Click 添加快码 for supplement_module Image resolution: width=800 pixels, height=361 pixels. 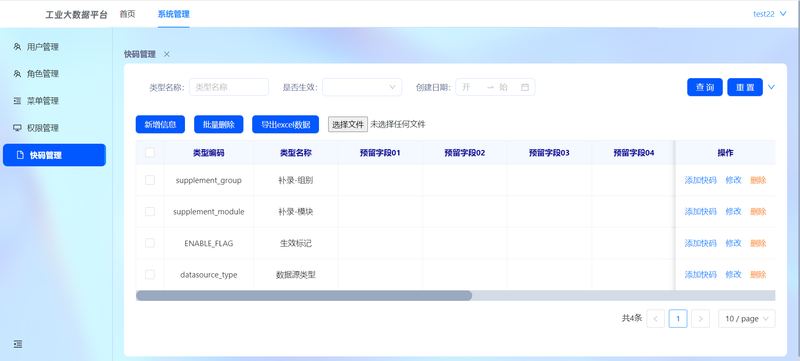pyautogui.click(x=701, y=212)
